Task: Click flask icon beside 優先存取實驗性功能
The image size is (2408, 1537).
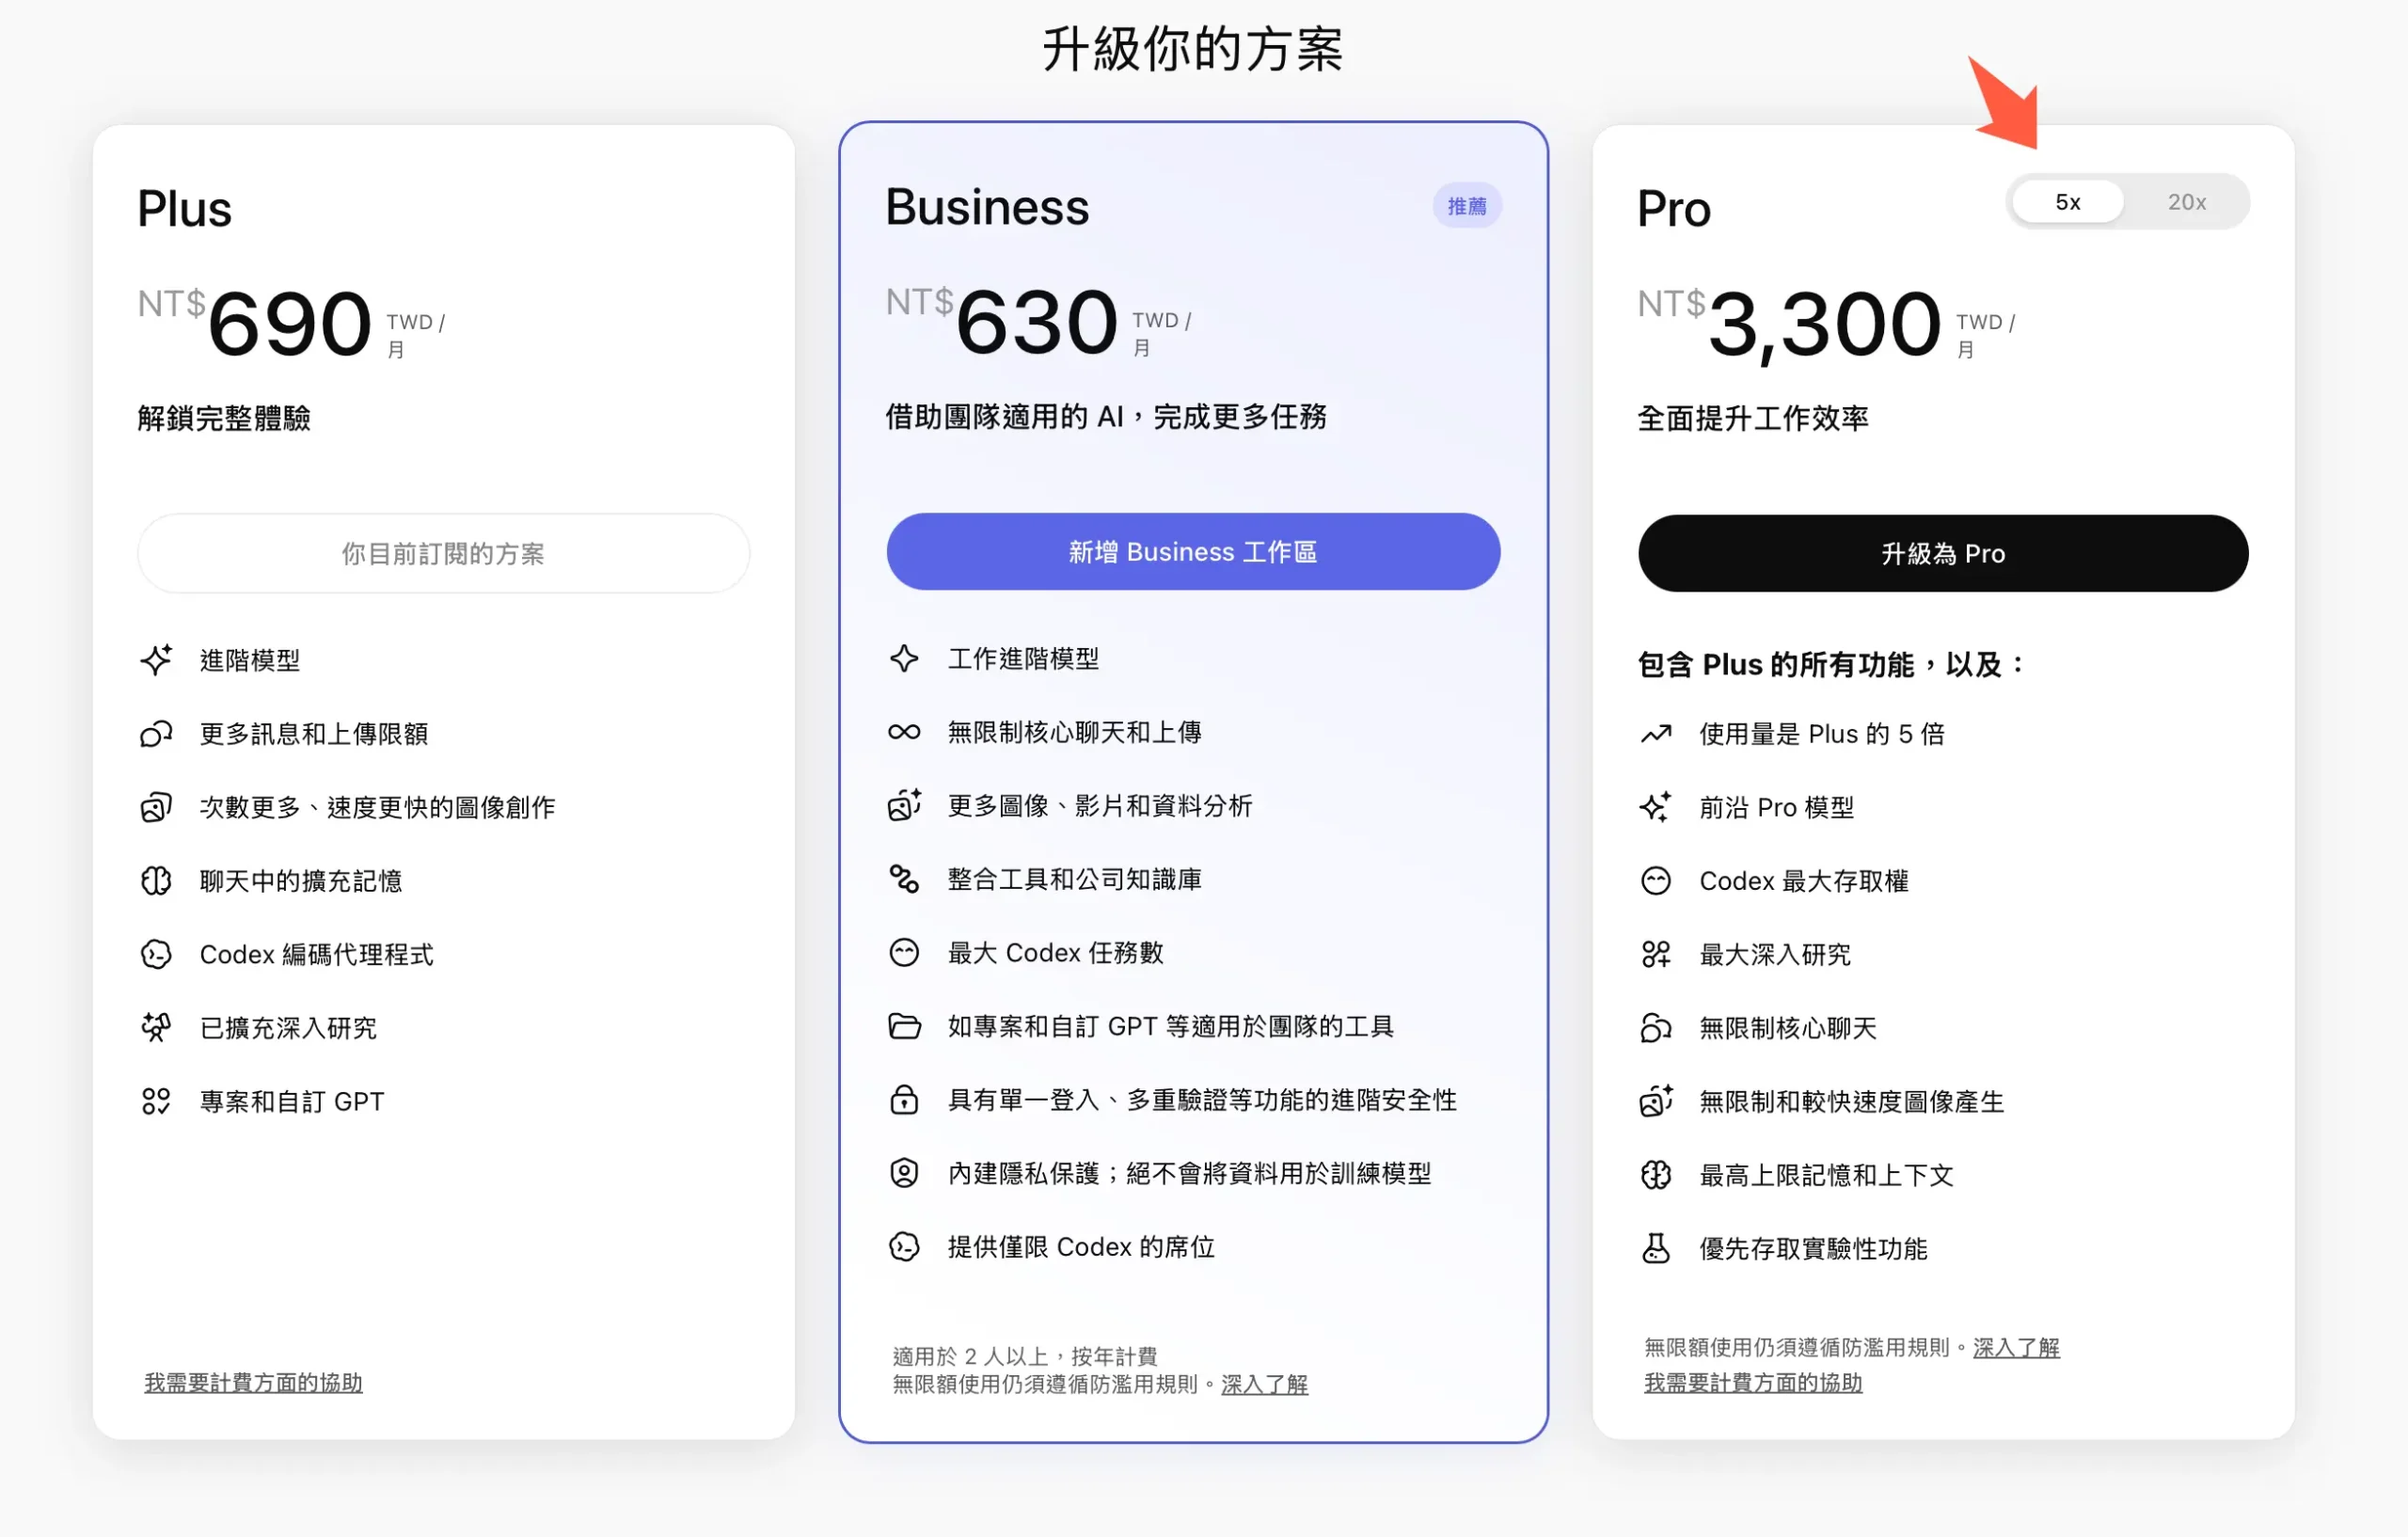Action: coord(1656,1248)
